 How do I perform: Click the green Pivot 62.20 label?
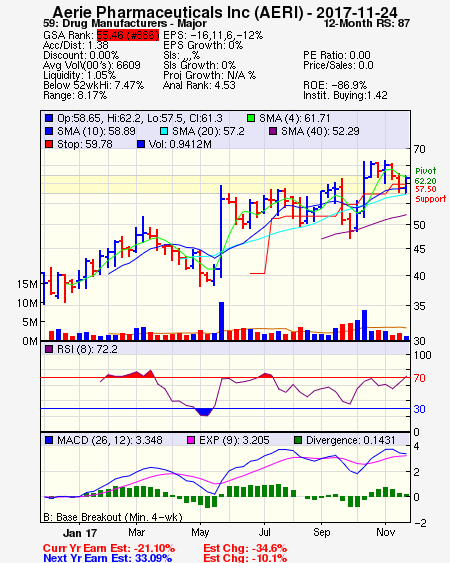click(425, 176)
